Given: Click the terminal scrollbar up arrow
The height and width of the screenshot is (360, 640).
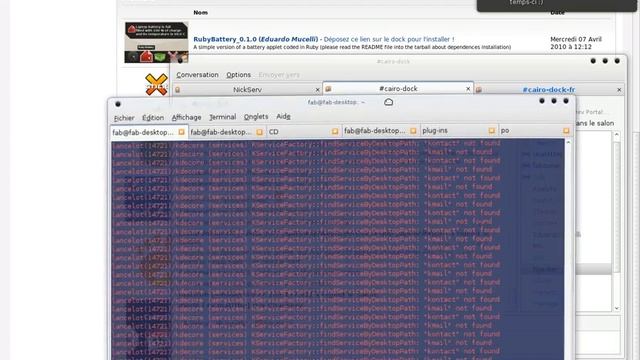Looking at the screenshot, I should pyautogui.click(x=568, y=142).
